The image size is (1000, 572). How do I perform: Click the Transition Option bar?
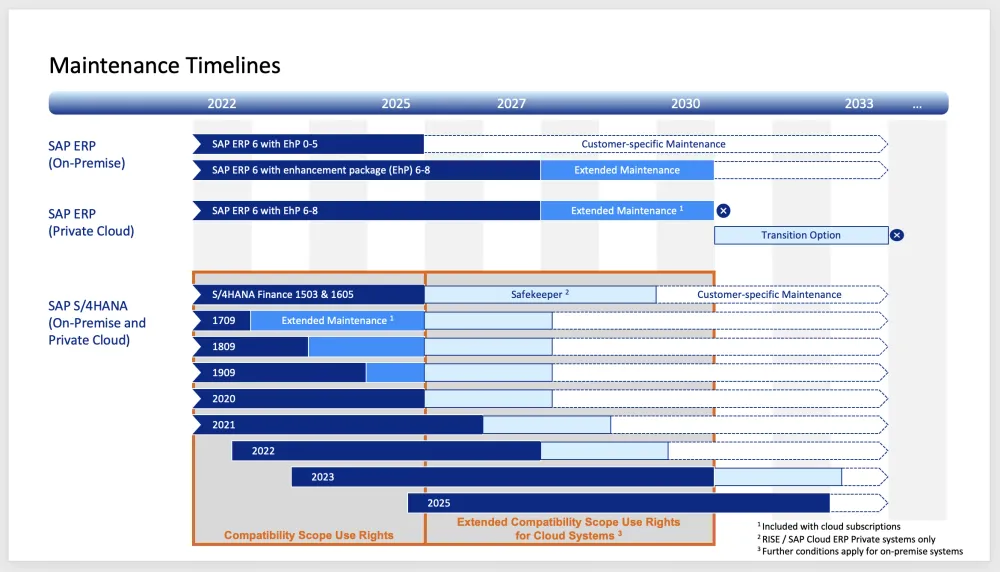click(x=800, y=235)
